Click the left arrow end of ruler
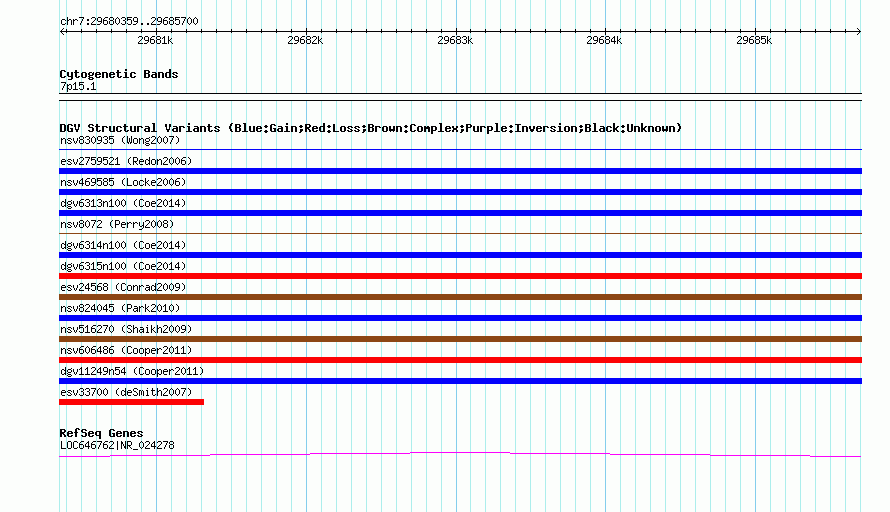 [x=62, y=31]
